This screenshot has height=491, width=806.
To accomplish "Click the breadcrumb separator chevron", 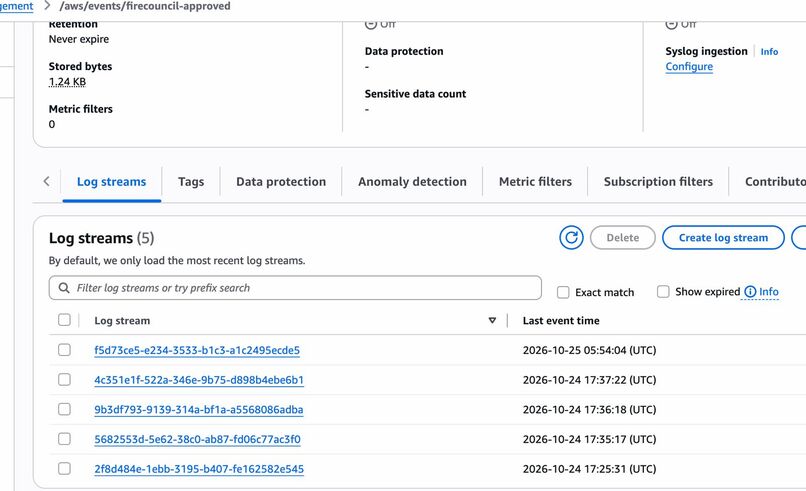I will click(47, 6).
